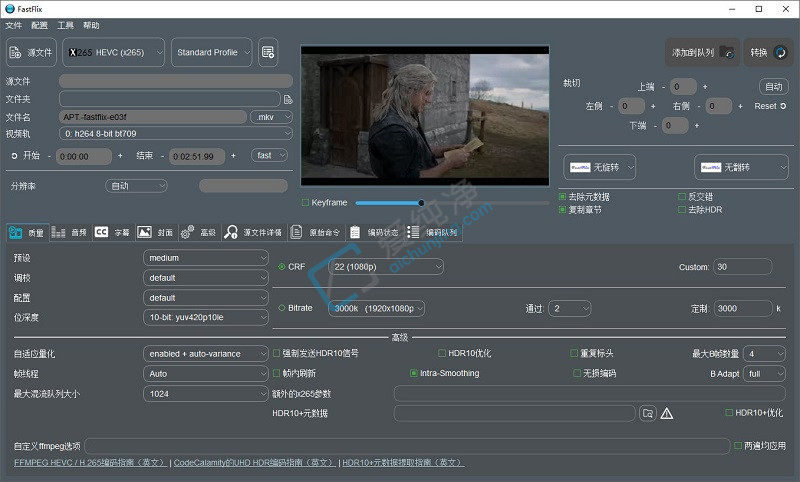The image size is (800, 482).
Task: Open the 高级 advanced tab
Action: pos(199,233)
